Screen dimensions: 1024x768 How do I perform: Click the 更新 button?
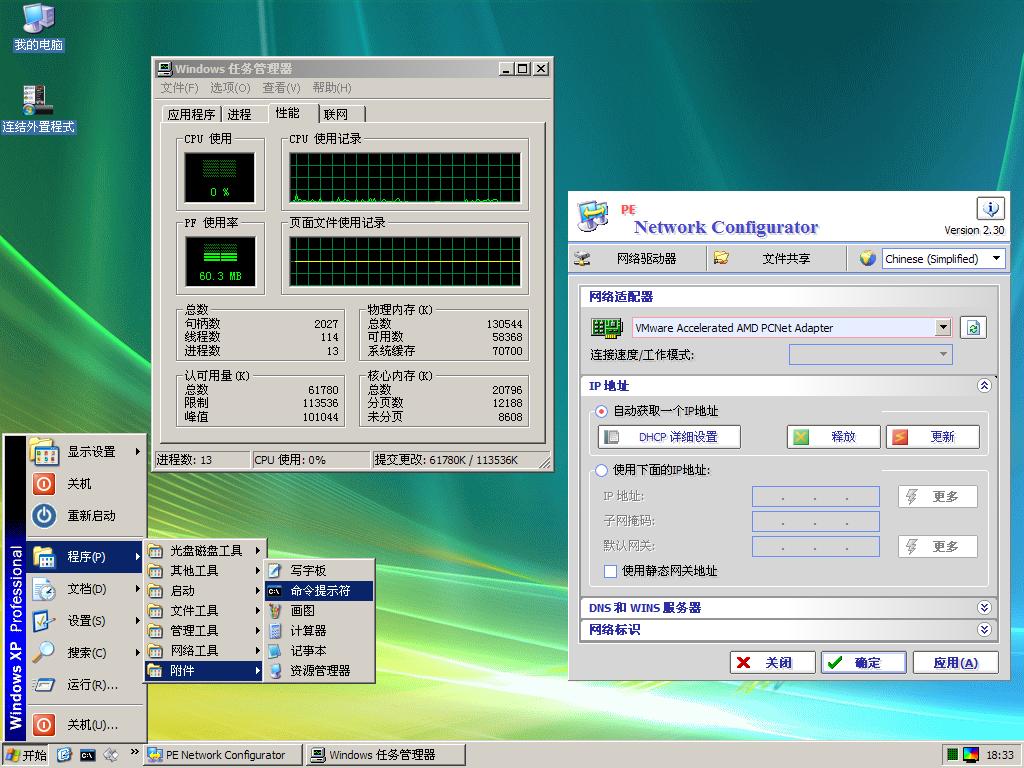click(x=933, y=437)
